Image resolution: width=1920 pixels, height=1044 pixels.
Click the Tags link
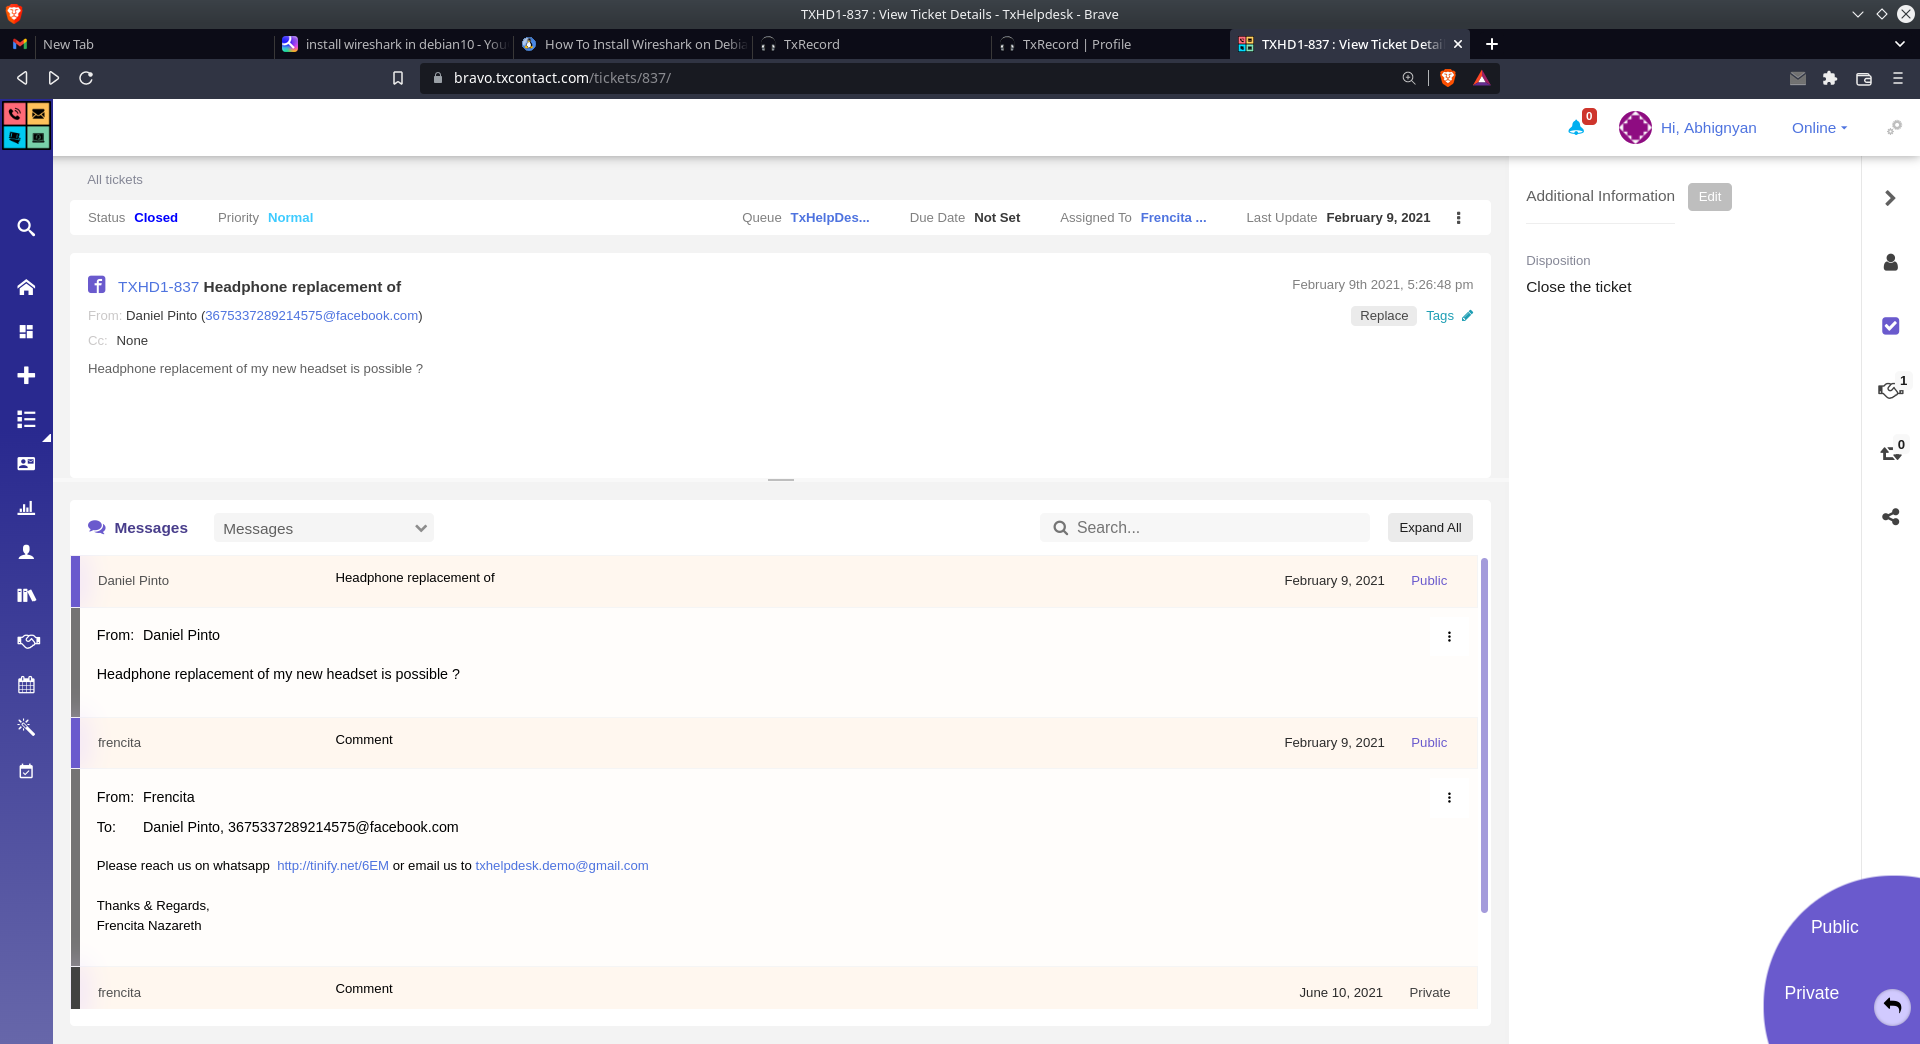(x=1439, y=316)
